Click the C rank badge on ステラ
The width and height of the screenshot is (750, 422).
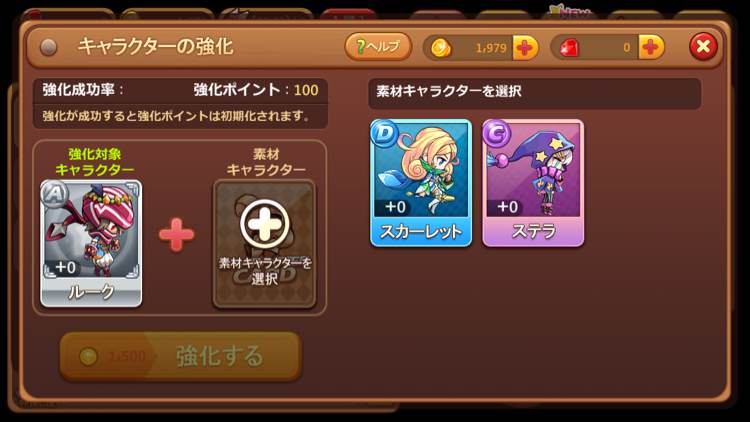click(496, 133)
